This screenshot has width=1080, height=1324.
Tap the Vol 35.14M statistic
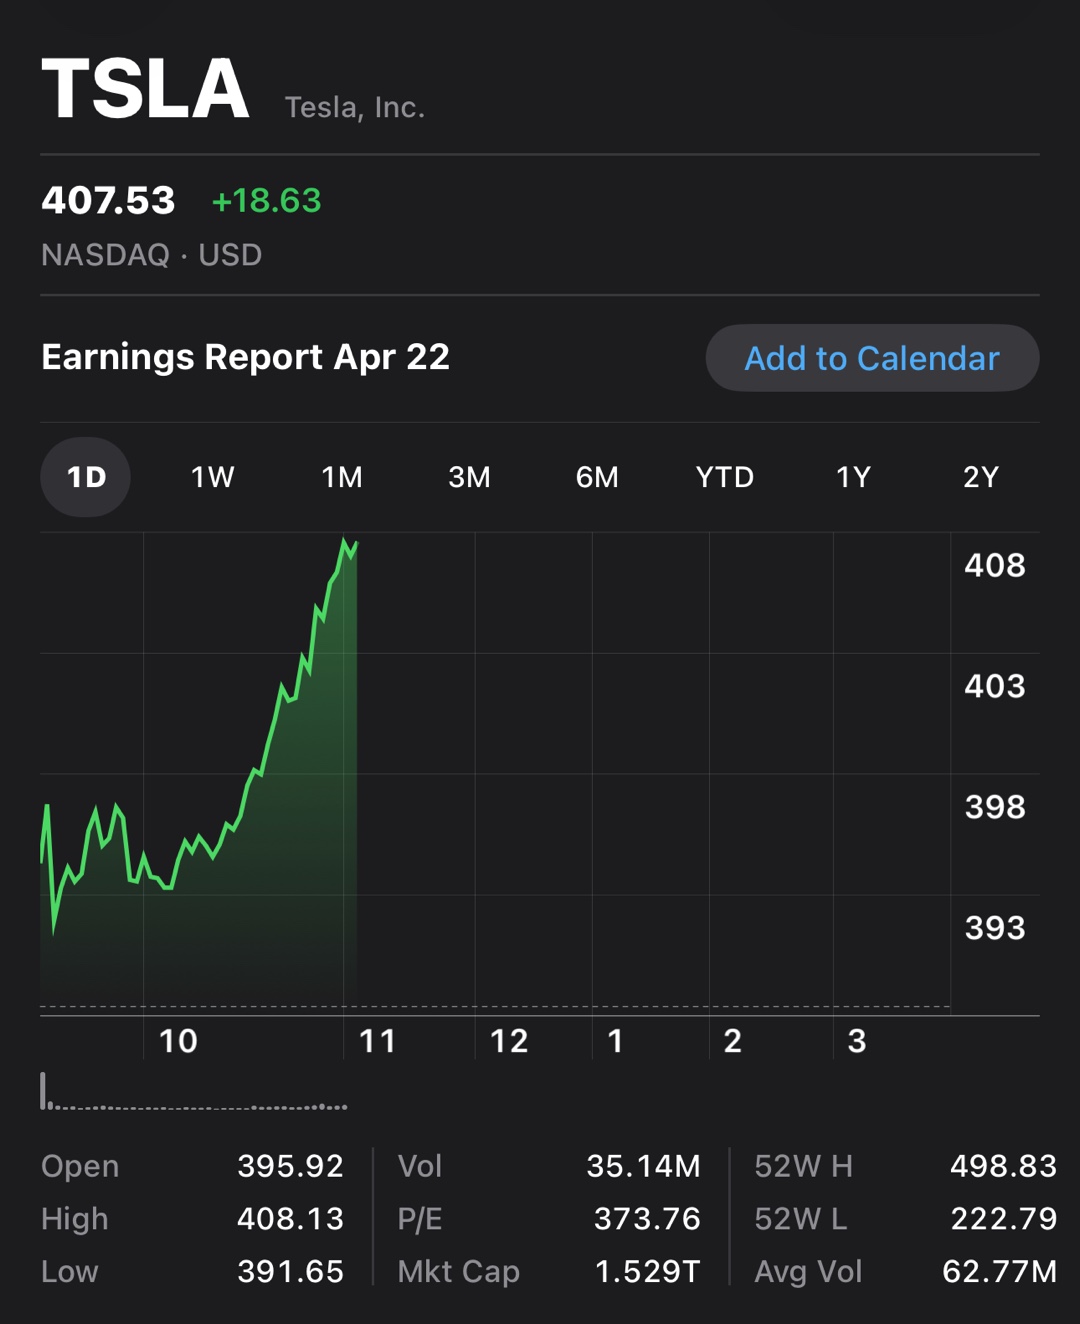tap(549, 1166)
